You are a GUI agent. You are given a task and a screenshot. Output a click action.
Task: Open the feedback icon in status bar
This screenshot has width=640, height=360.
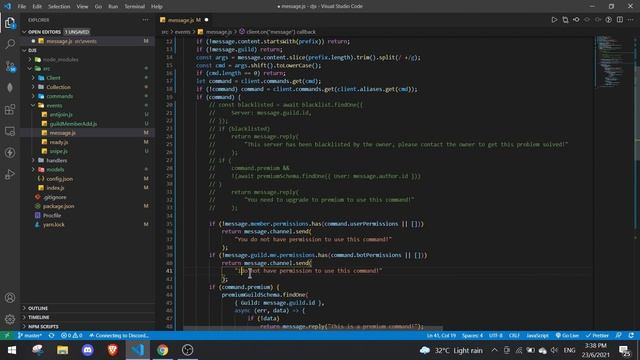coord(619,336)
